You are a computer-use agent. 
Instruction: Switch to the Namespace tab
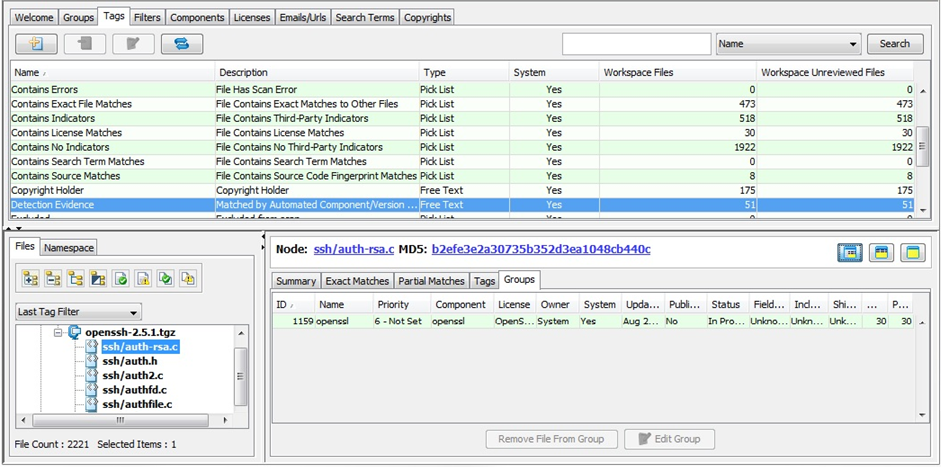click(69, 247)
